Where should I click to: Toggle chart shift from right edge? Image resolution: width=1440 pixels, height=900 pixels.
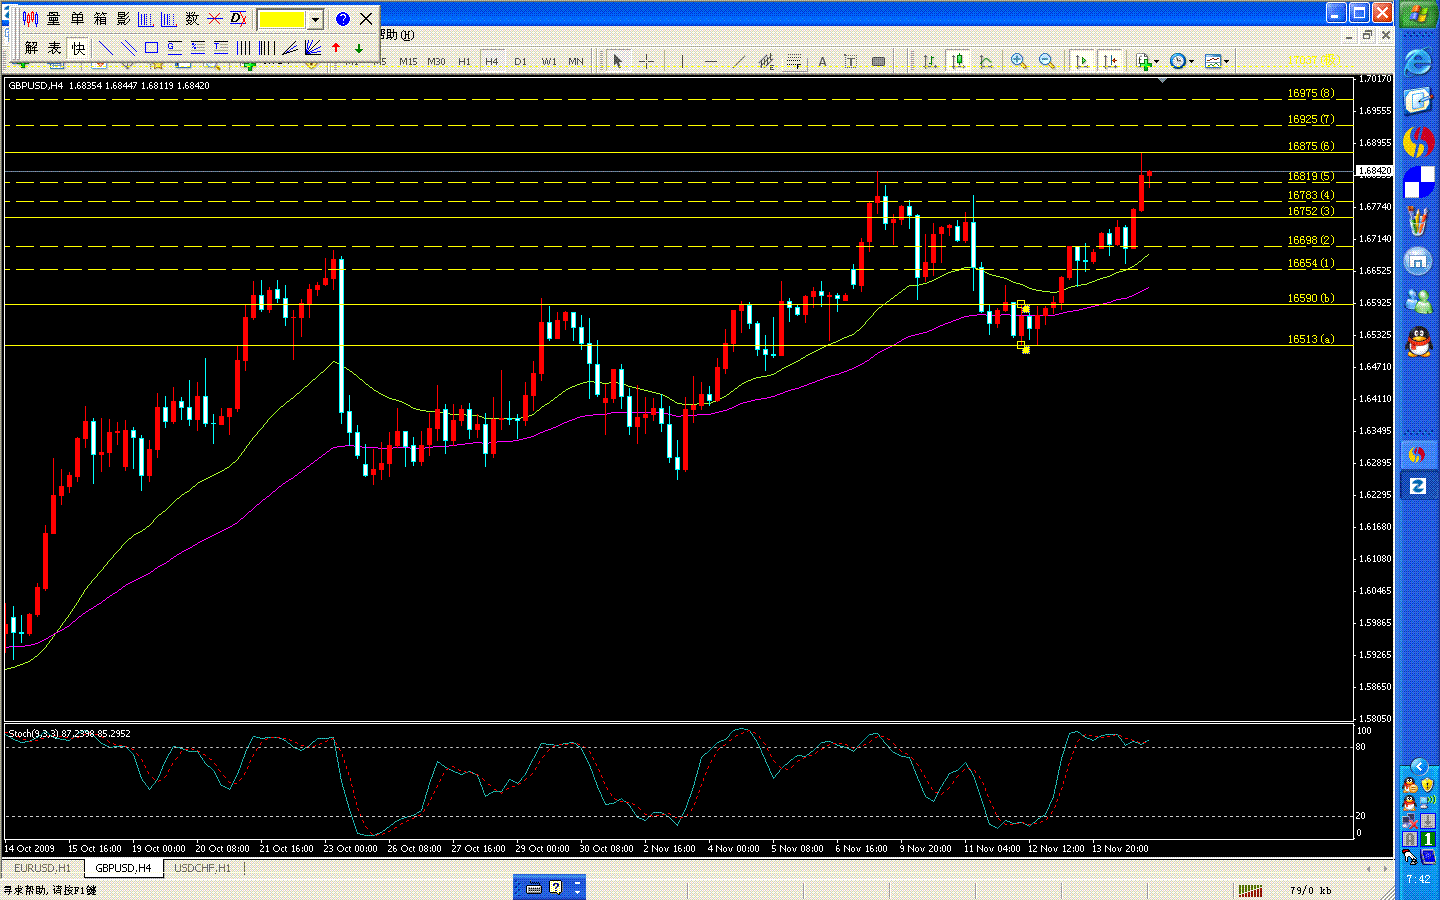pyautogui.click(x=1110, y=61)
